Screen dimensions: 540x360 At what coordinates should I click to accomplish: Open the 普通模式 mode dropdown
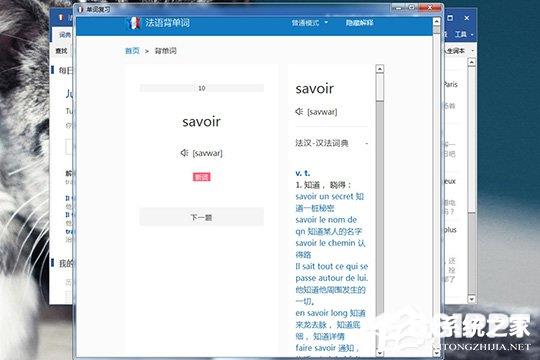(309, 23)
